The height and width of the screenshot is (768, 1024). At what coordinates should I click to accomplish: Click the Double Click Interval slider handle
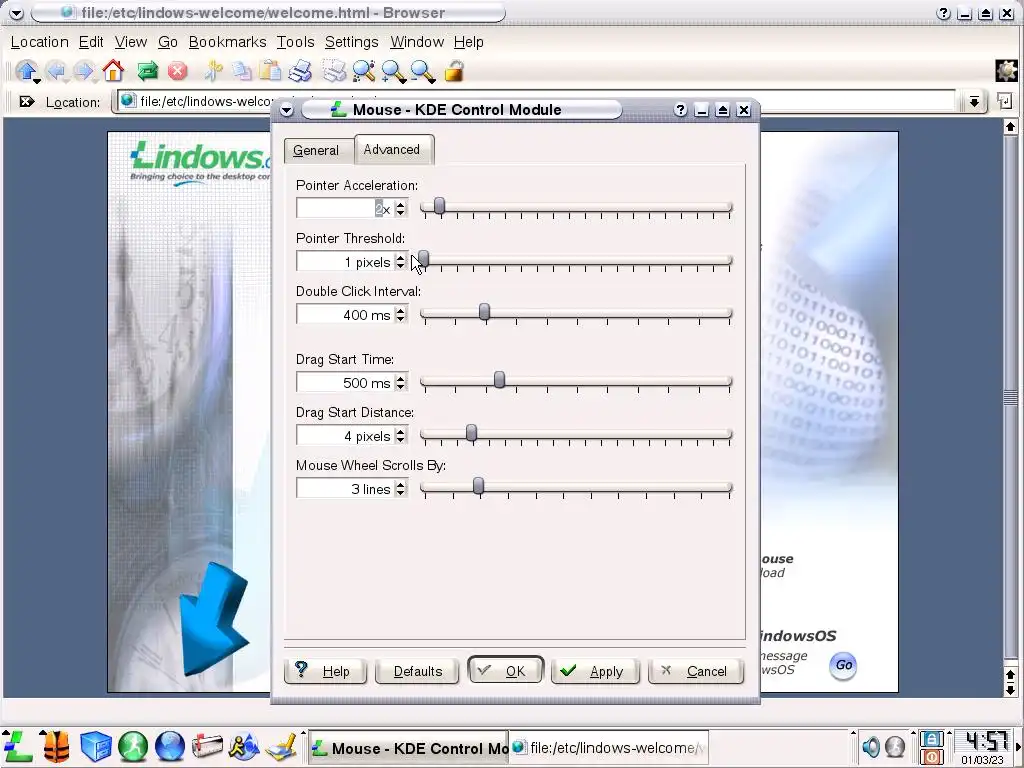484,312
